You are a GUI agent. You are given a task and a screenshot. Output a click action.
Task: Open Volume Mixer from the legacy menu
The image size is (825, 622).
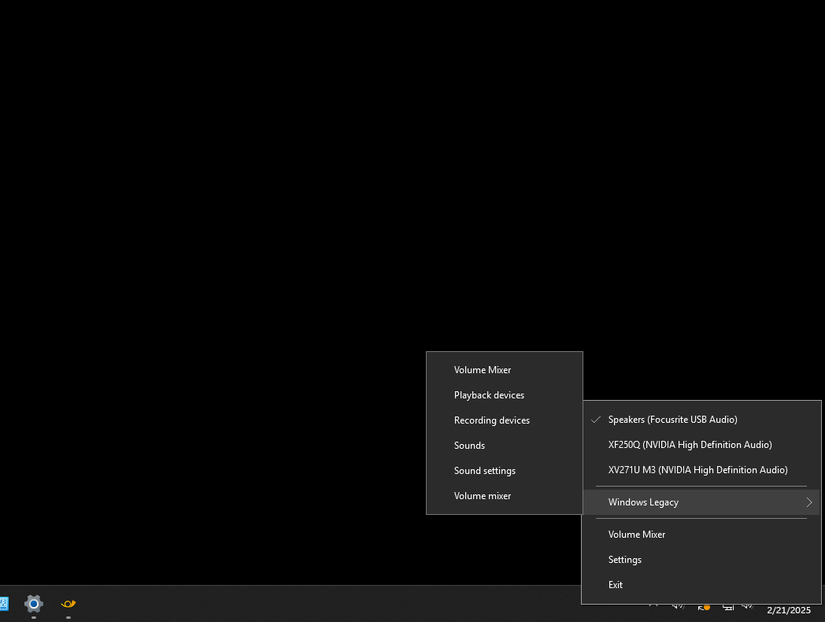click(637, 534)
